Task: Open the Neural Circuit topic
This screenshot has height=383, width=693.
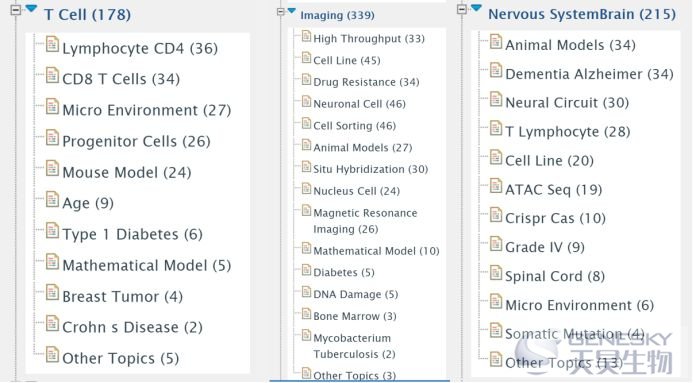Action: click(567, 103)
